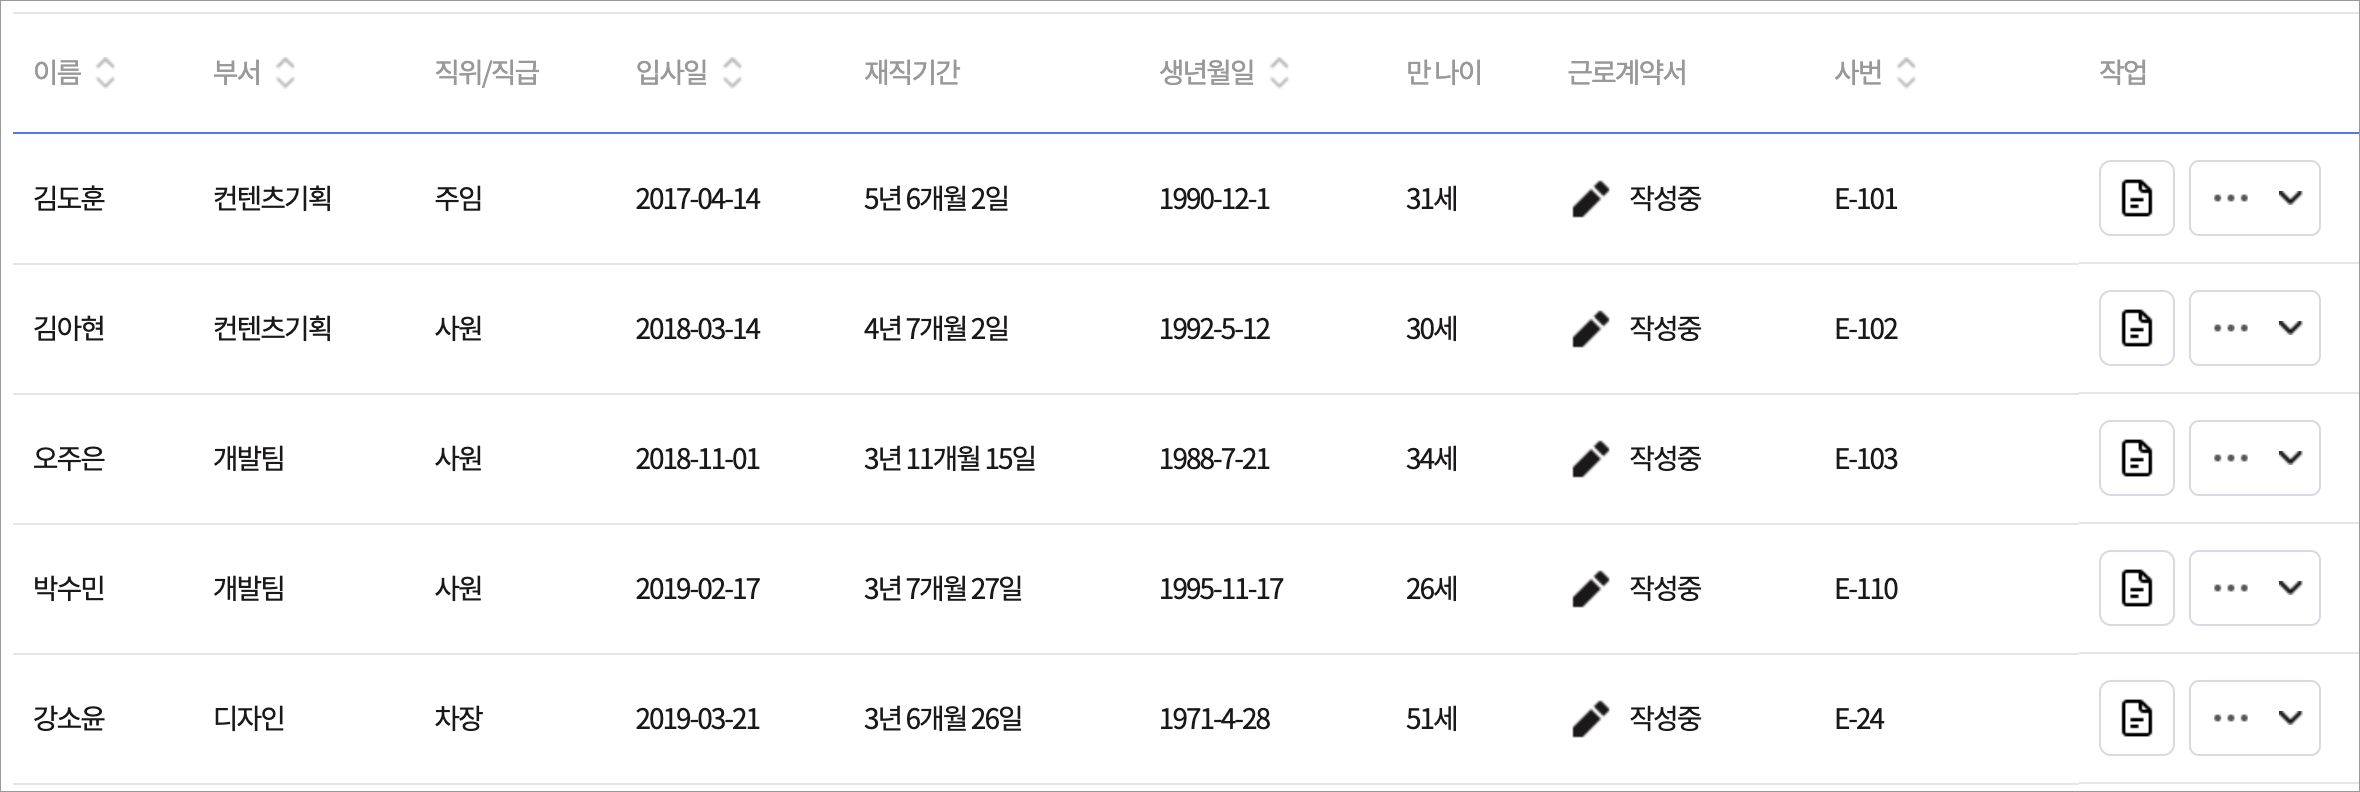Expand more actions dropdown for 김도훈
Viewport: 2360px width, 792px height.
coord(2254,198)
